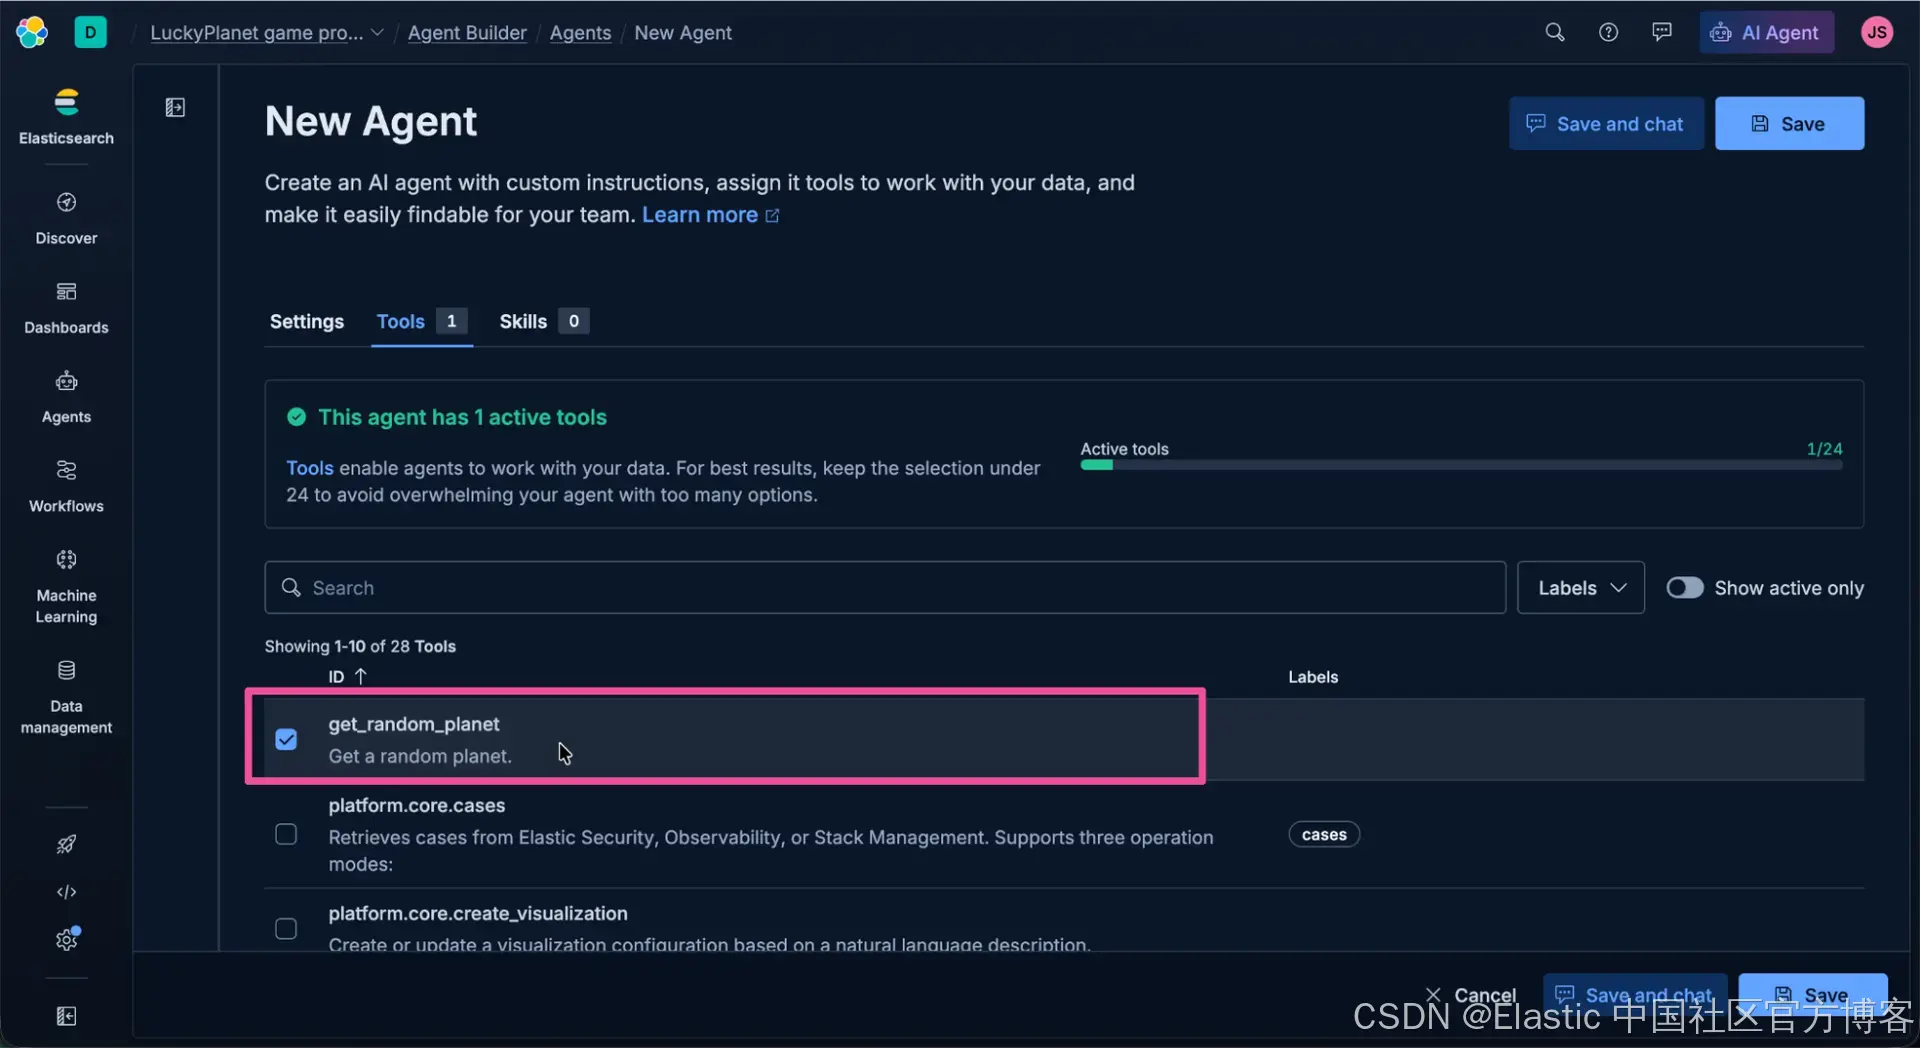Open Agents from the sidebar
The height and width of the screenshot is (1049, 1920).
pyautogui.click(x=66, y=397)
